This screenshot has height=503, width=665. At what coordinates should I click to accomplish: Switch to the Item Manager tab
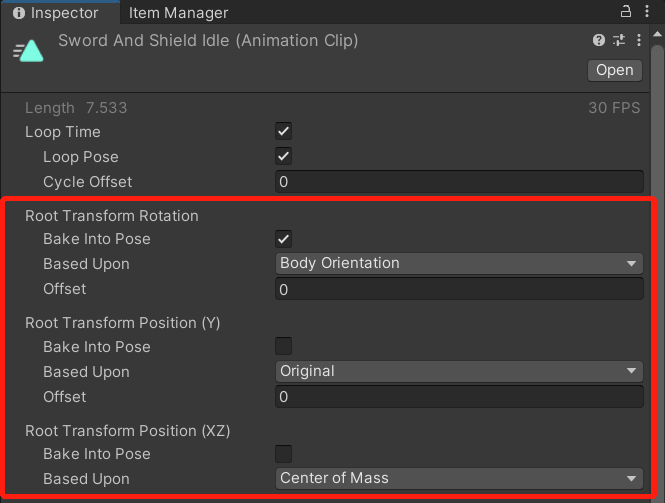(179, 13)
